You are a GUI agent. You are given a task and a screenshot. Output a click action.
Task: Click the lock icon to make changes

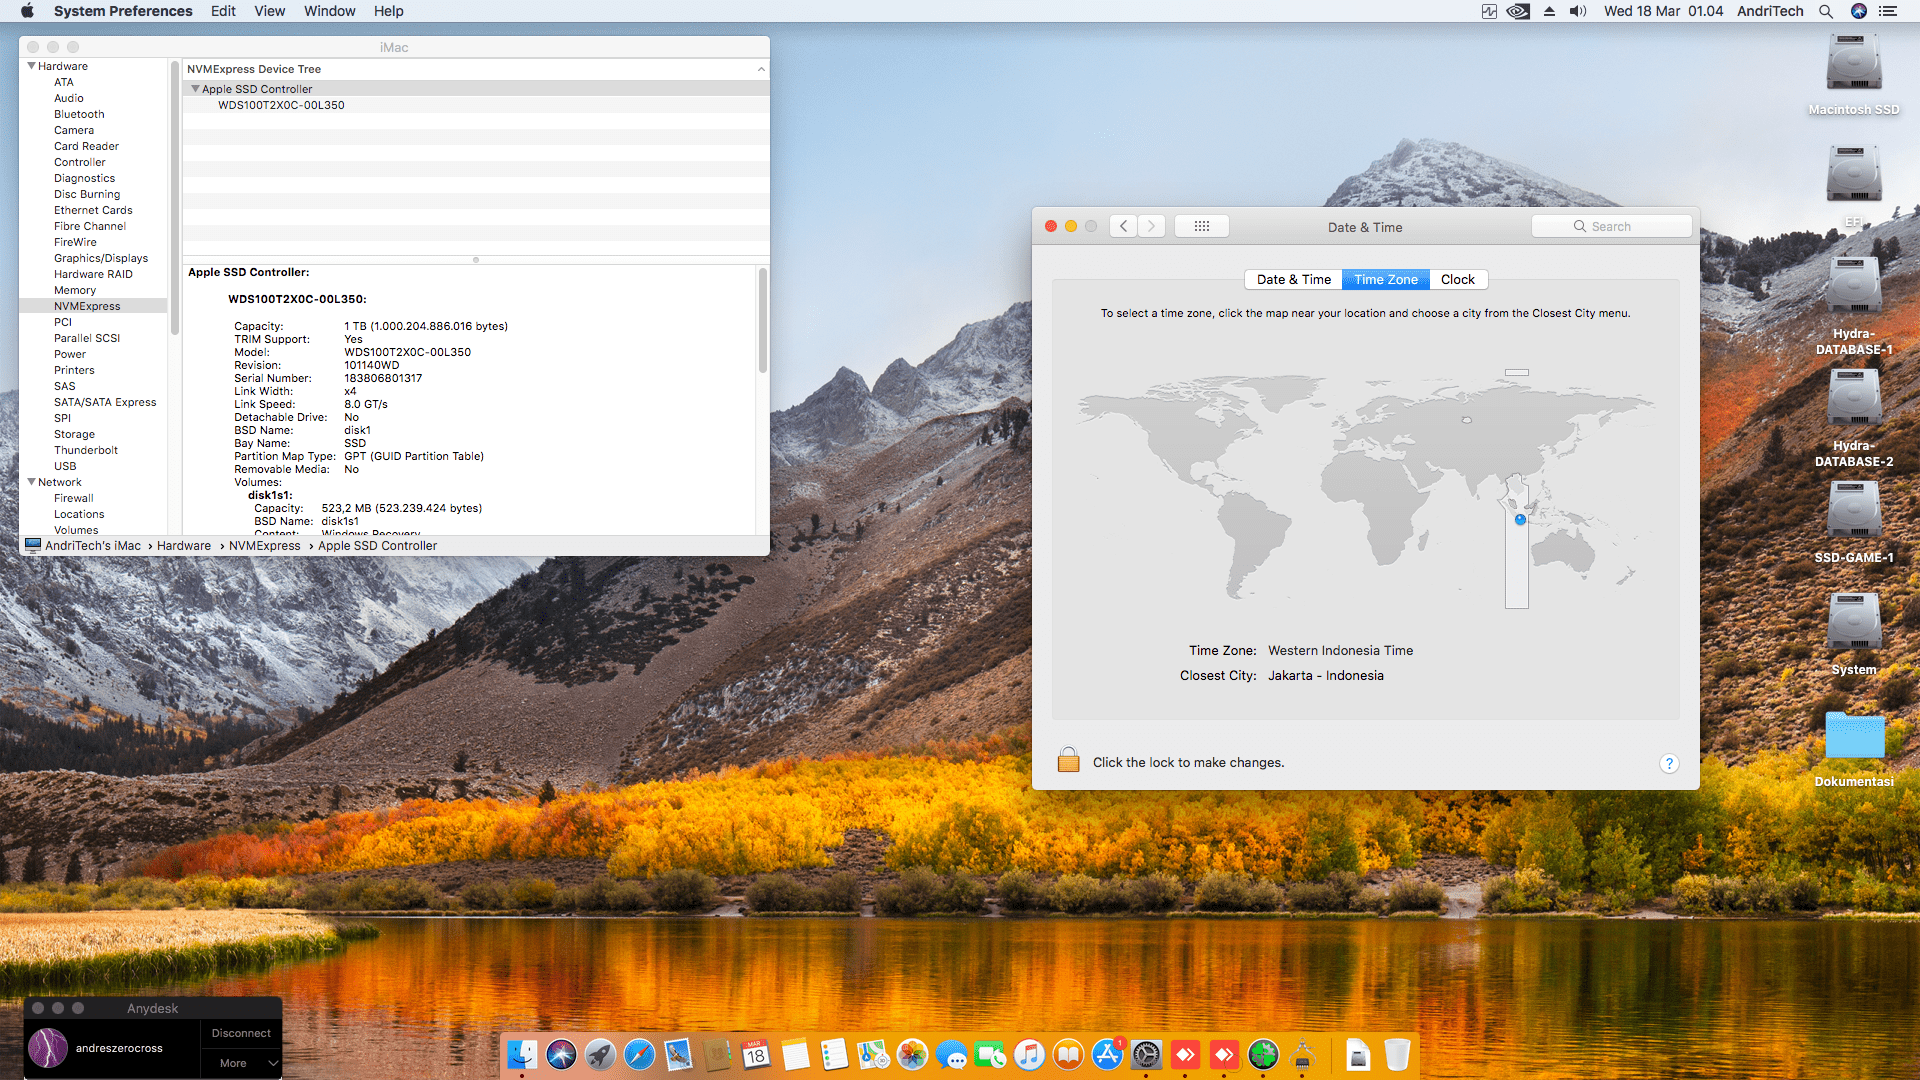1068,761
